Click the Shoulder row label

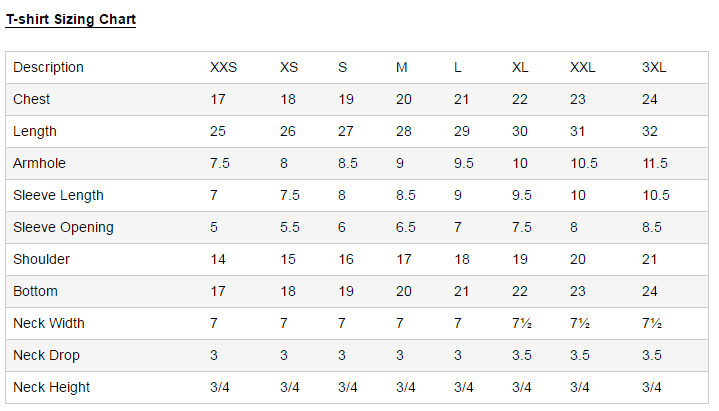point(41,259)
